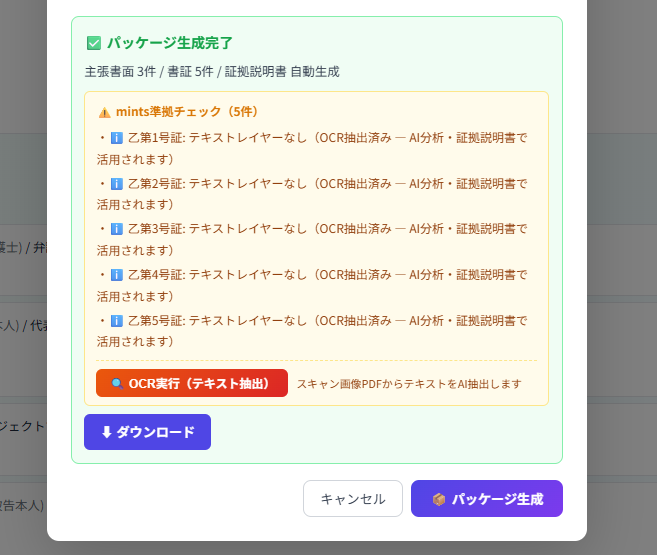Viewport: 657px width, 555px height.
Task: Click the info icon for 乙第4号証
Action: coord(116,275)
